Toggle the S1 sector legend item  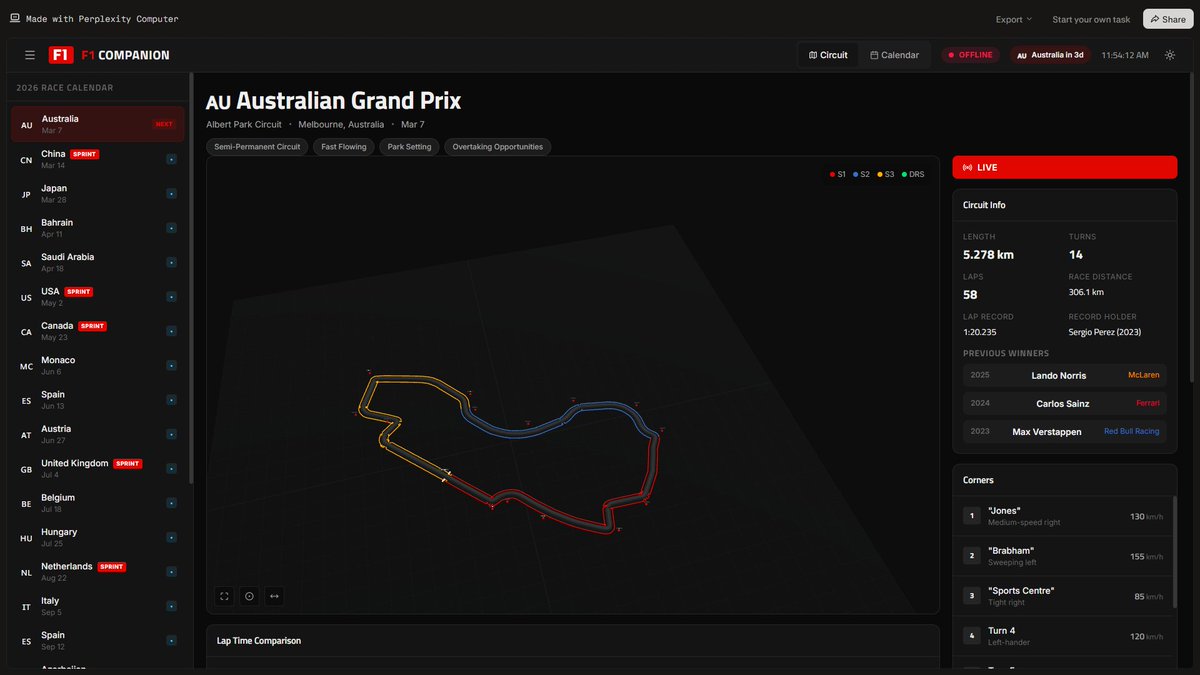837,174
